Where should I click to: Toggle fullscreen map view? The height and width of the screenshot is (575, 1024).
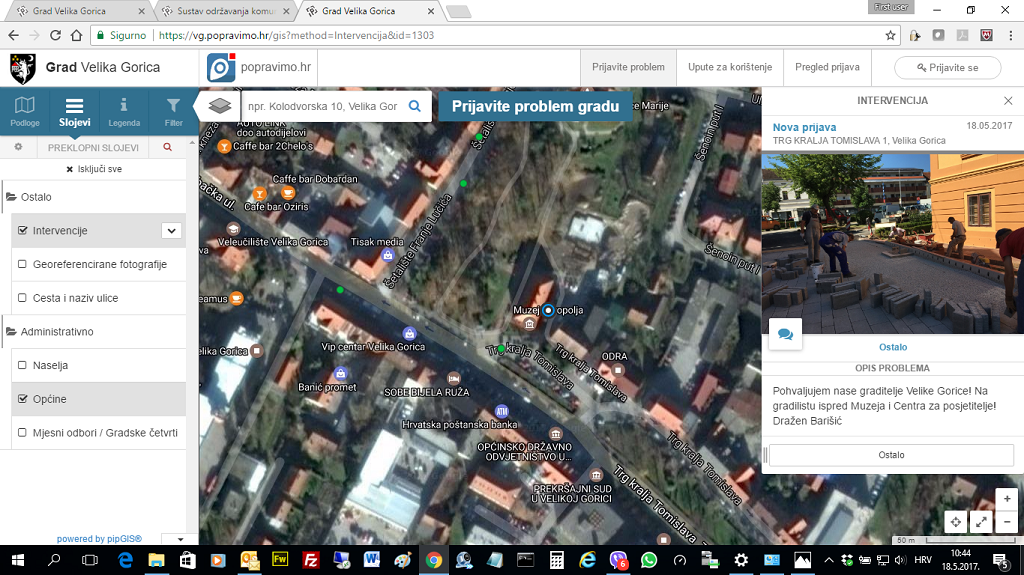(981, 521)
